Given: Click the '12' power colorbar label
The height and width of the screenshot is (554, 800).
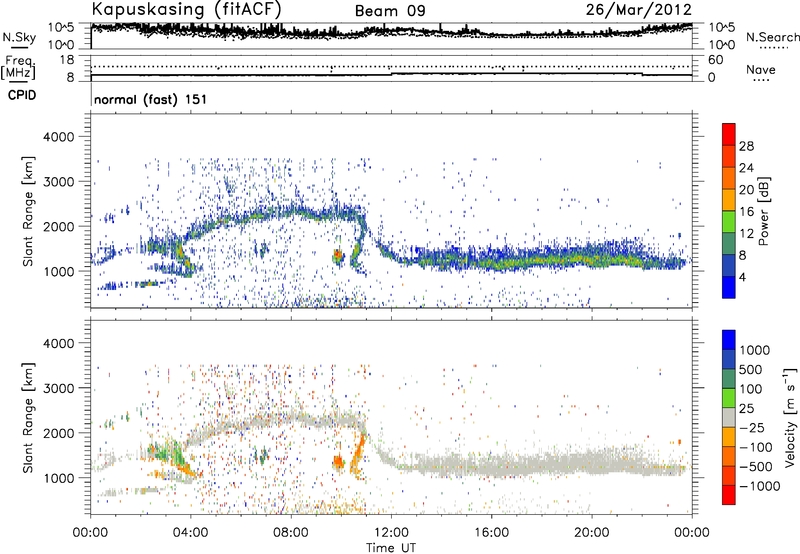Looking at the screenshot, I should pos(746,234).
